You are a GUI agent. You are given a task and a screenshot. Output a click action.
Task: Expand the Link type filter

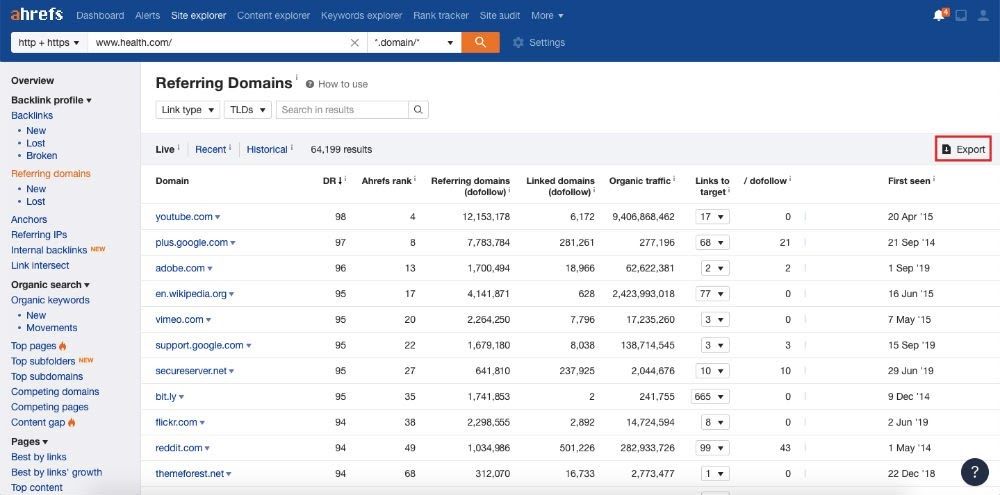click(186, 110)
